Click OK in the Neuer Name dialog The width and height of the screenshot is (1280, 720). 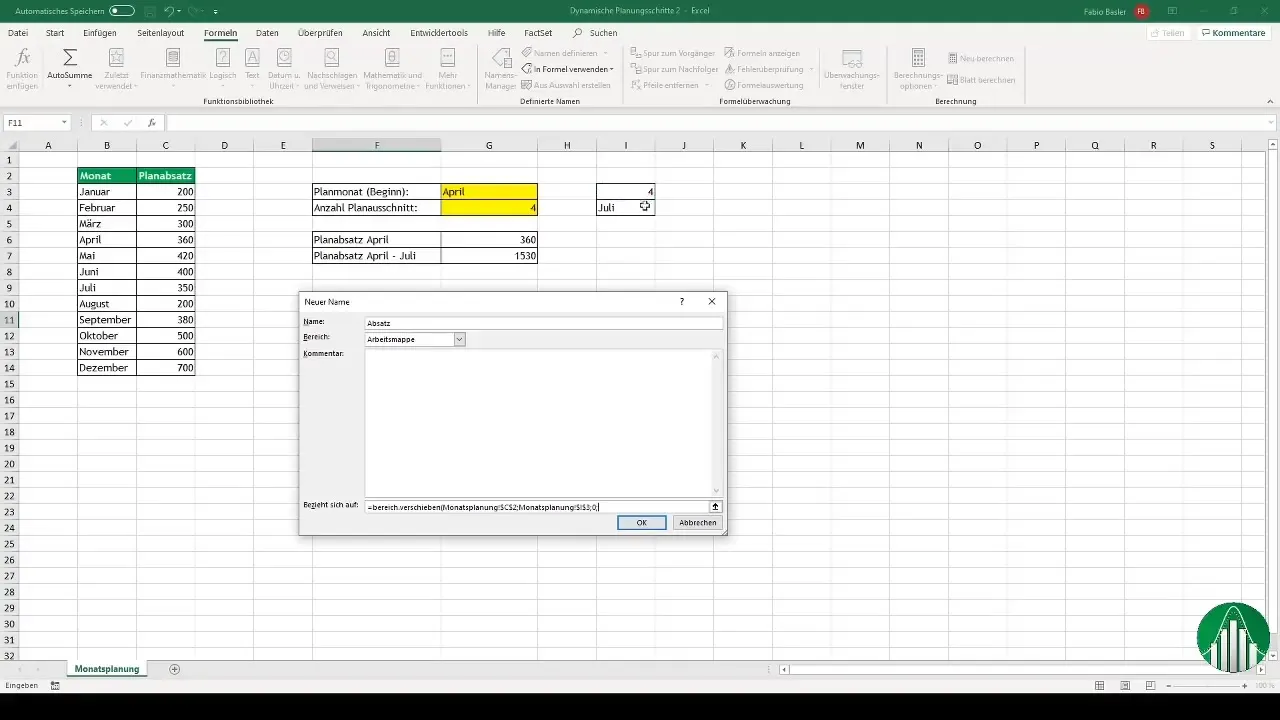pyautogui.click(x=642, y=522)
